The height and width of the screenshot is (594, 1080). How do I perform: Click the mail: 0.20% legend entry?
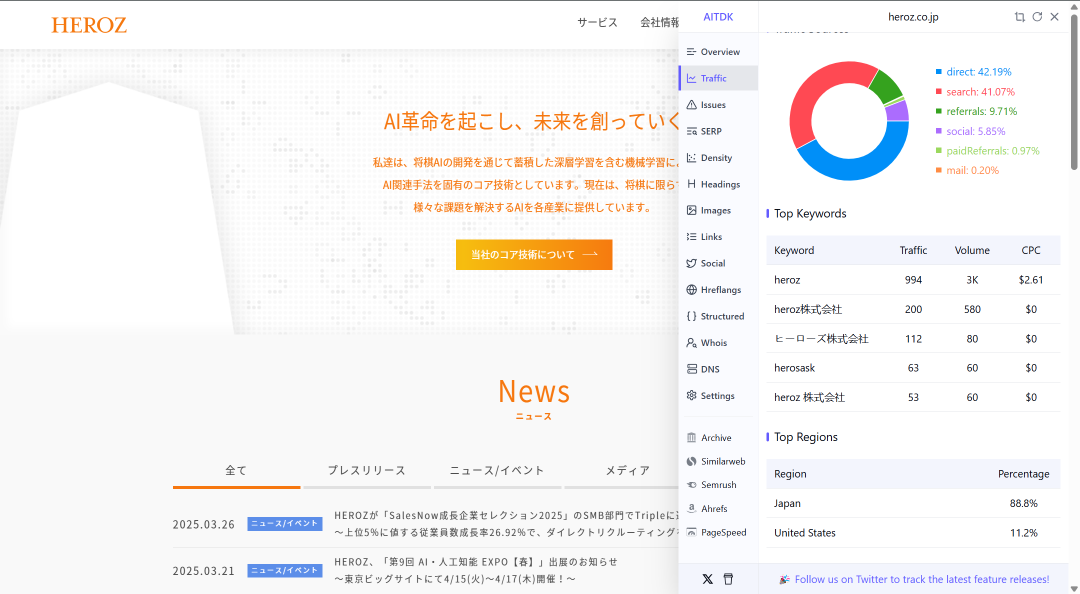pyautogui.click(x=967, y=170)
